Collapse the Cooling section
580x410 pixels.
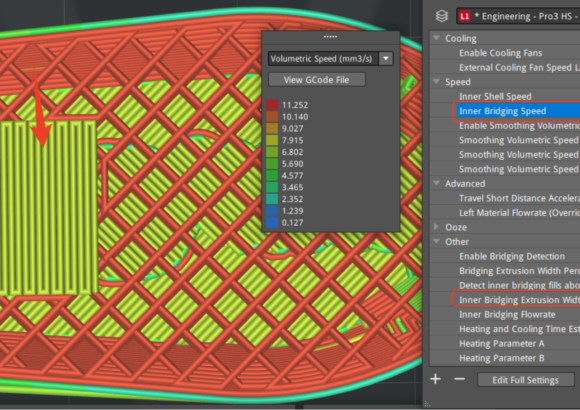tap(436, 38)
